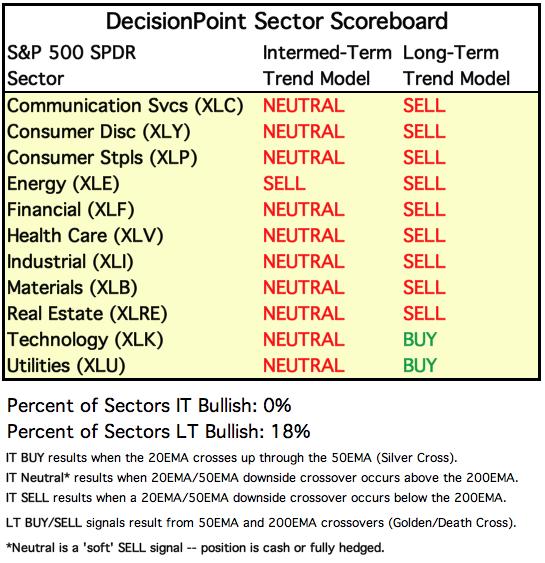Screen dimensions: 545x563
Task: Click the Silver Cross IT BUY footnote
Action: coord(232,458)
